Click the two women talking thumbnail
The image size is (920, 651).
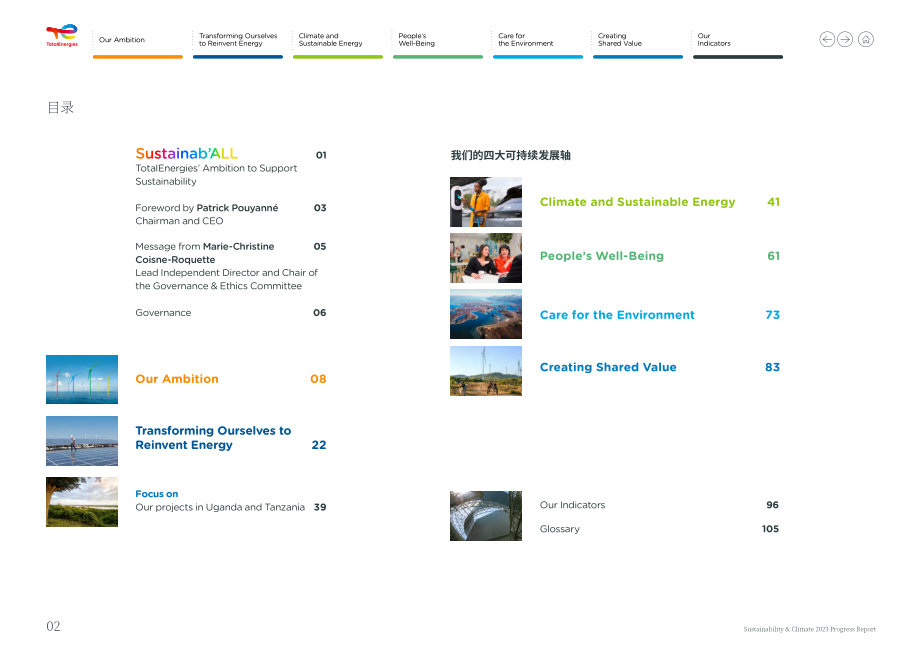pos(486,258)
